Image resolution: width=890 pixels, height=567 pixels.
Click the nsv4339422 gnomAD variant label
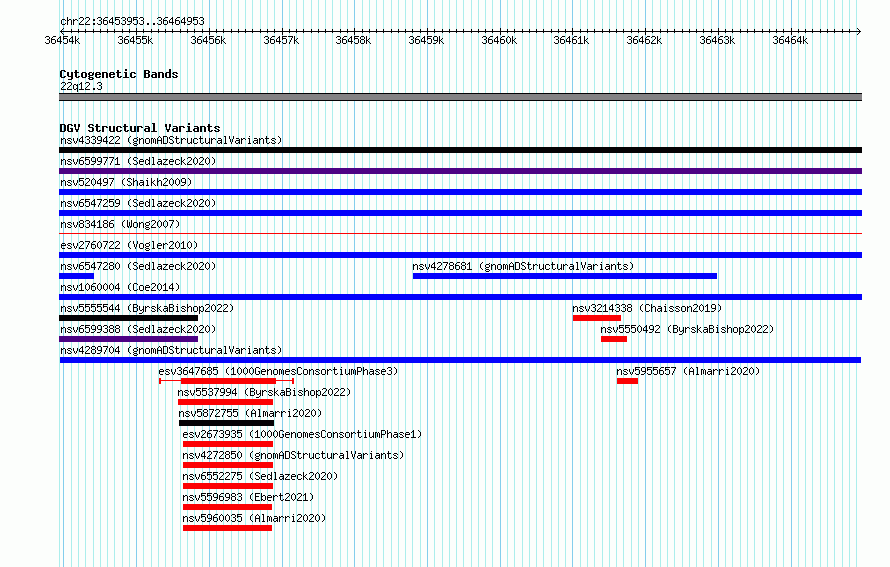[x=171, y=140]
